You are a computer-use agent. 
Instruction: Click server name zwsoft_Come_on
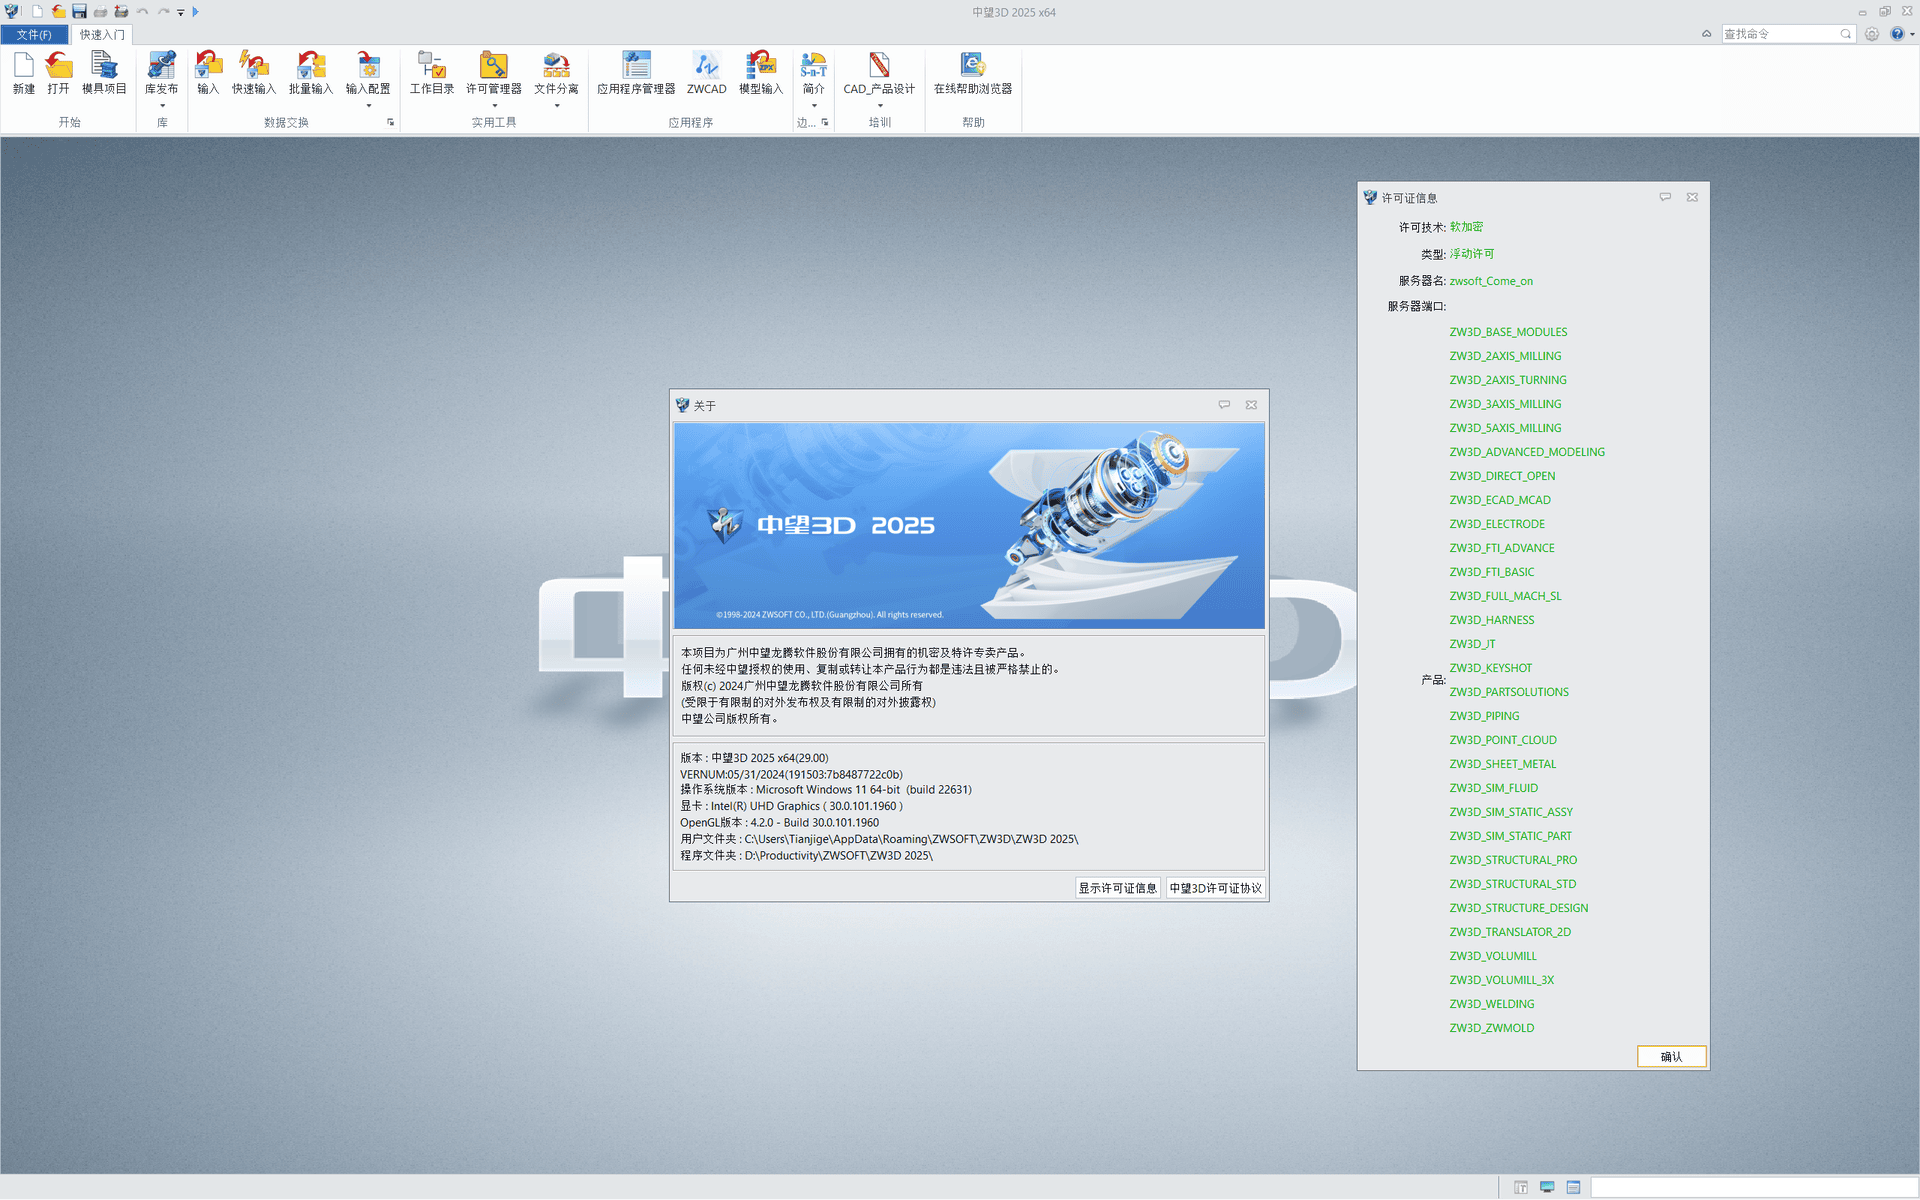[x=1491, y=281]
